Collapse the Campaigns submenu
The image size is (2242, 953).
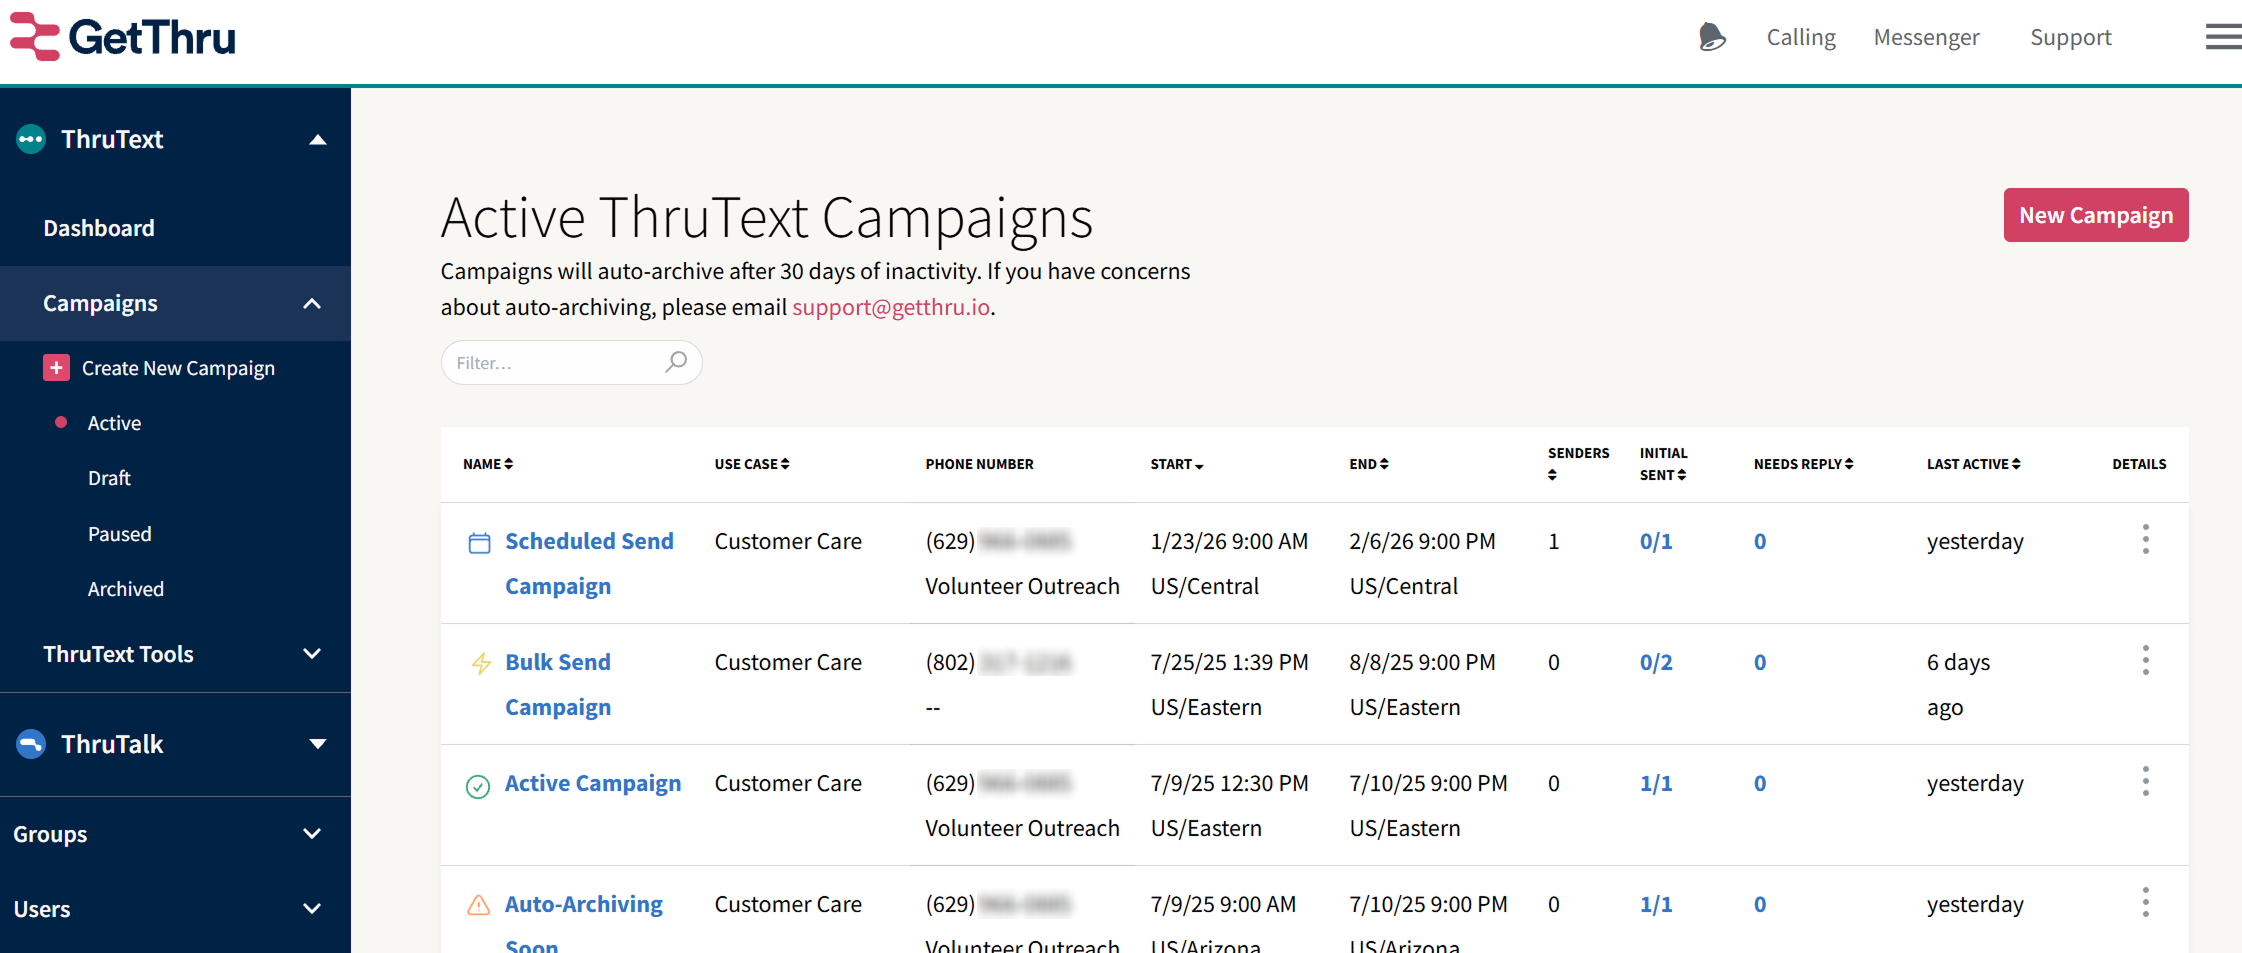312,303
